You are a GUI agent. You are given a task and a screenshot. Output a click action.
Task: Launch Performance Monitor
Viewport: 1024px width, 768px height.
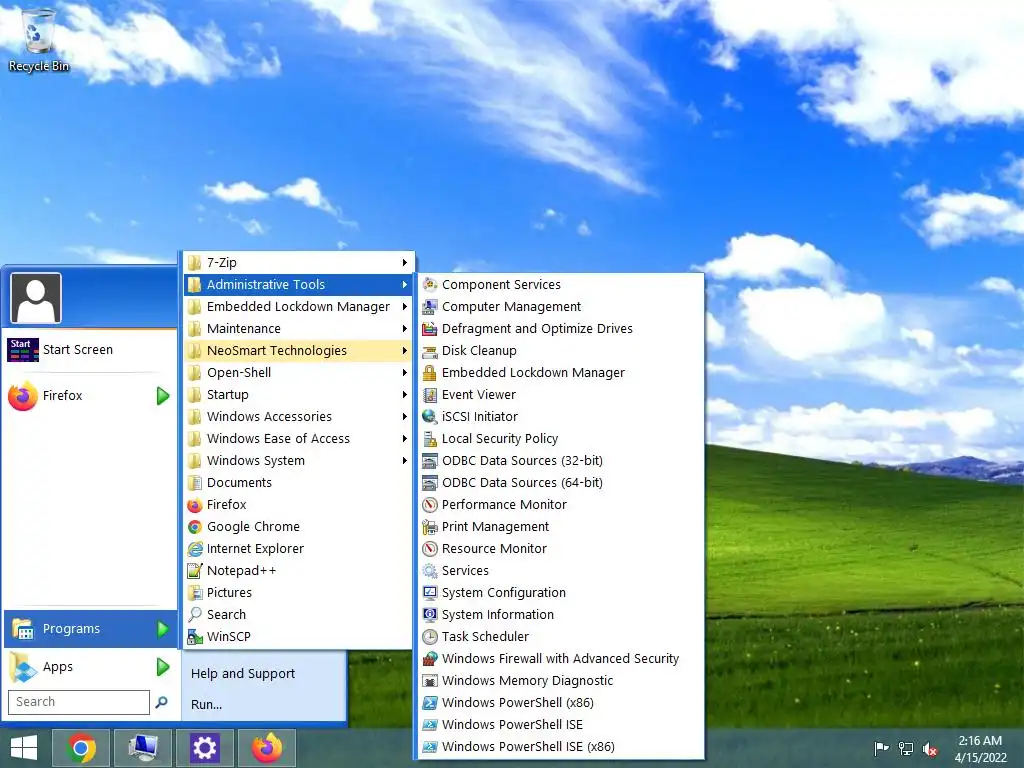(560, 504)
